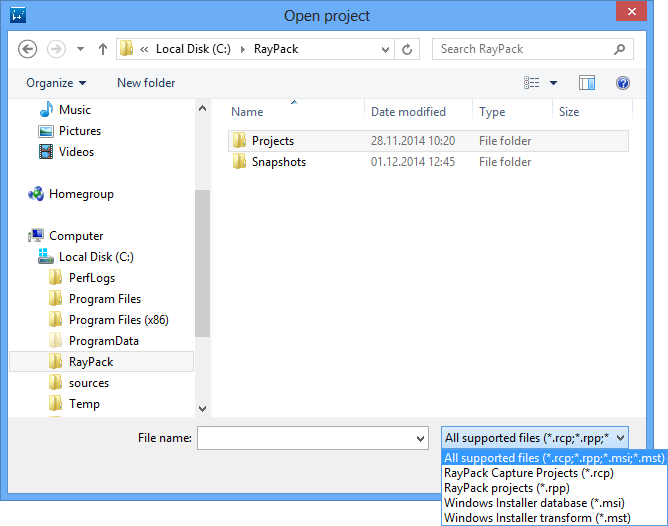Viewport: 668px width, 526px height.
Task: Select the Homegroup icon in sidebar
Action: (36, 194)
